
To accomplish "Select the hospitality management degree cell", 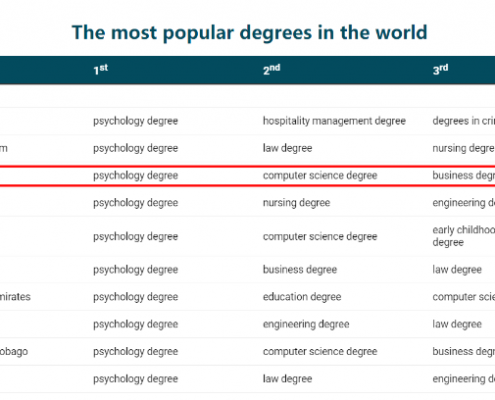I will coord(334,121).
